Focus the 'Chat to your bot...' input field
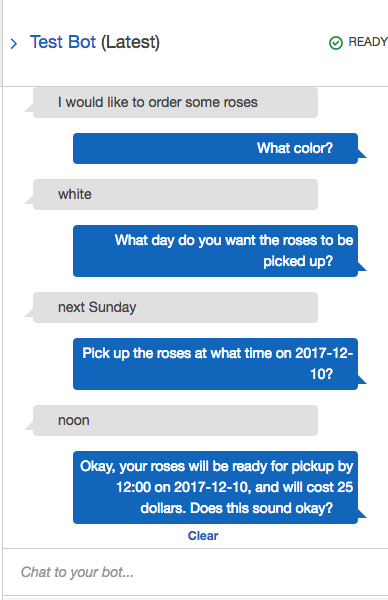 [x=195, y=572]
